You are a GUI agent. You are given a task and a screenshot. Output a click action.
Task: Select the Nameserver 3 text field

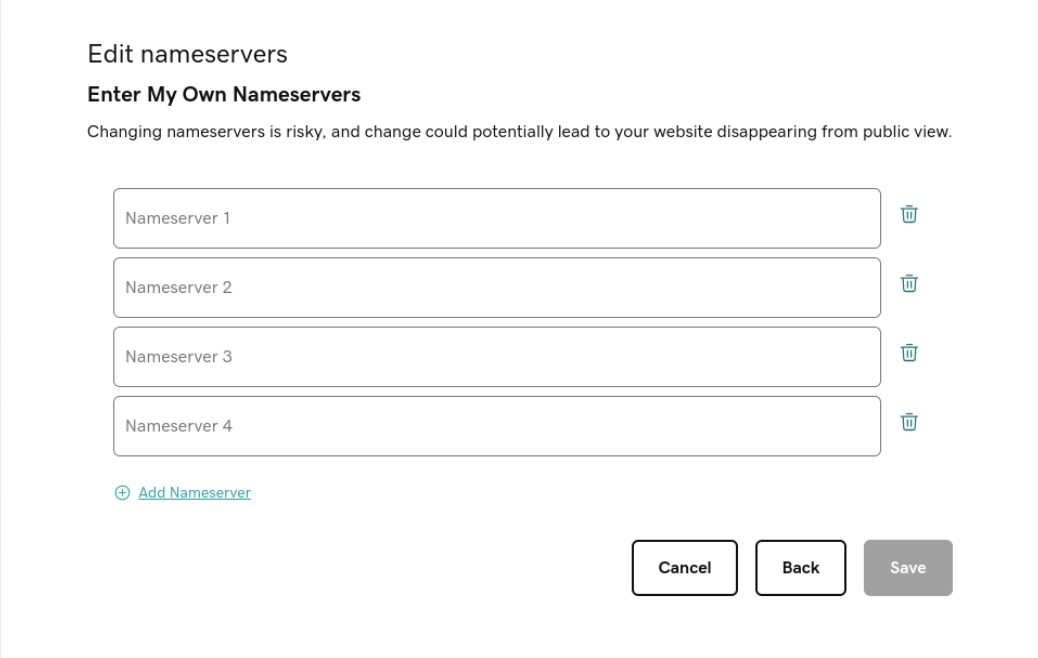click(497, 356)
